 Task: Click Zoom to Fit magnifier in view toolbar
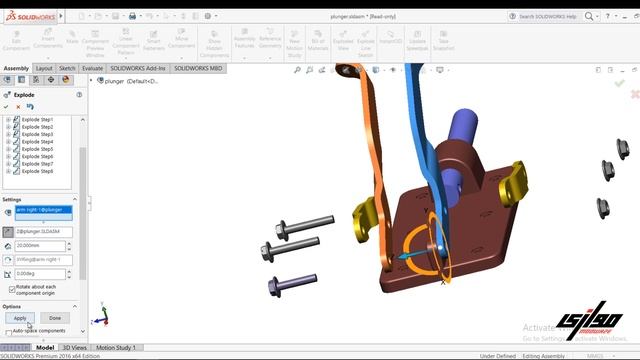297,70
